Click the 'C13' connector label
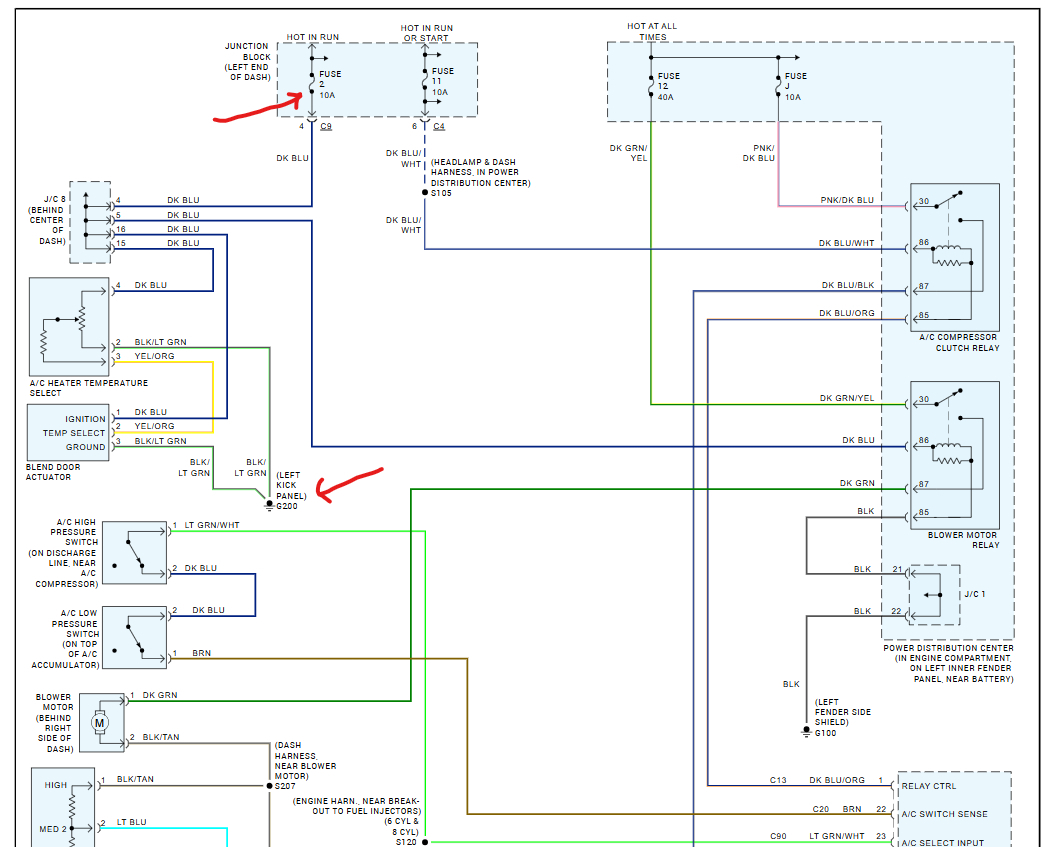The image size is (1057, 847). point(778,780)
